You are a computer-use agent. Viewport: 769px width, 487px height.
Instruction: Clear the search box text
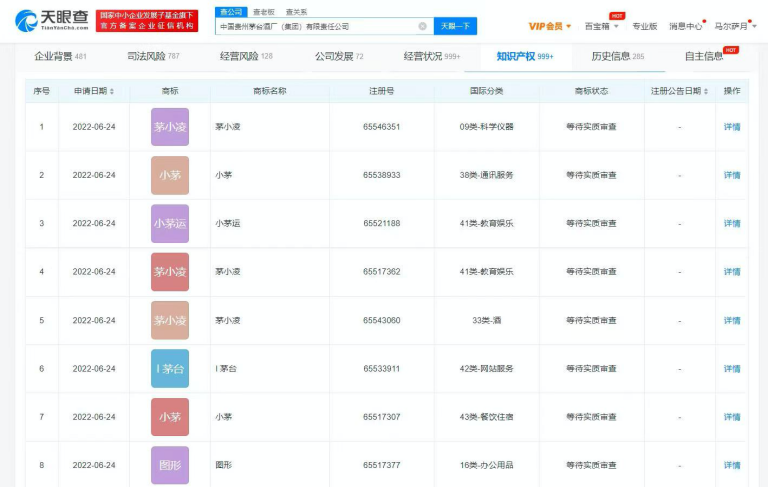click(422, 26)
